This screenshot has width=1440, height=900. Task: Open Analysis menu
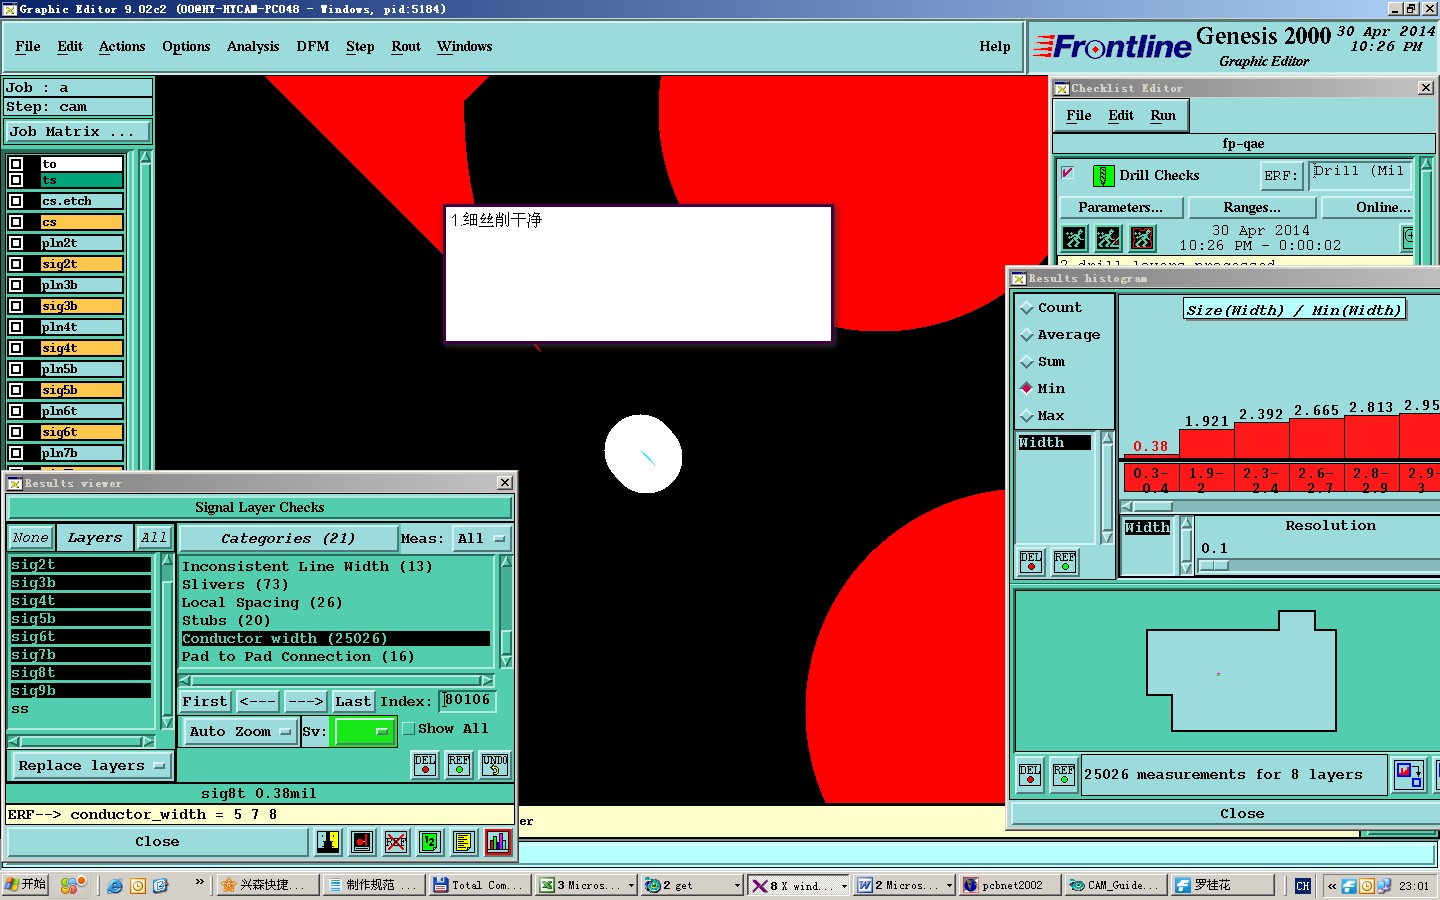[253, 47]
